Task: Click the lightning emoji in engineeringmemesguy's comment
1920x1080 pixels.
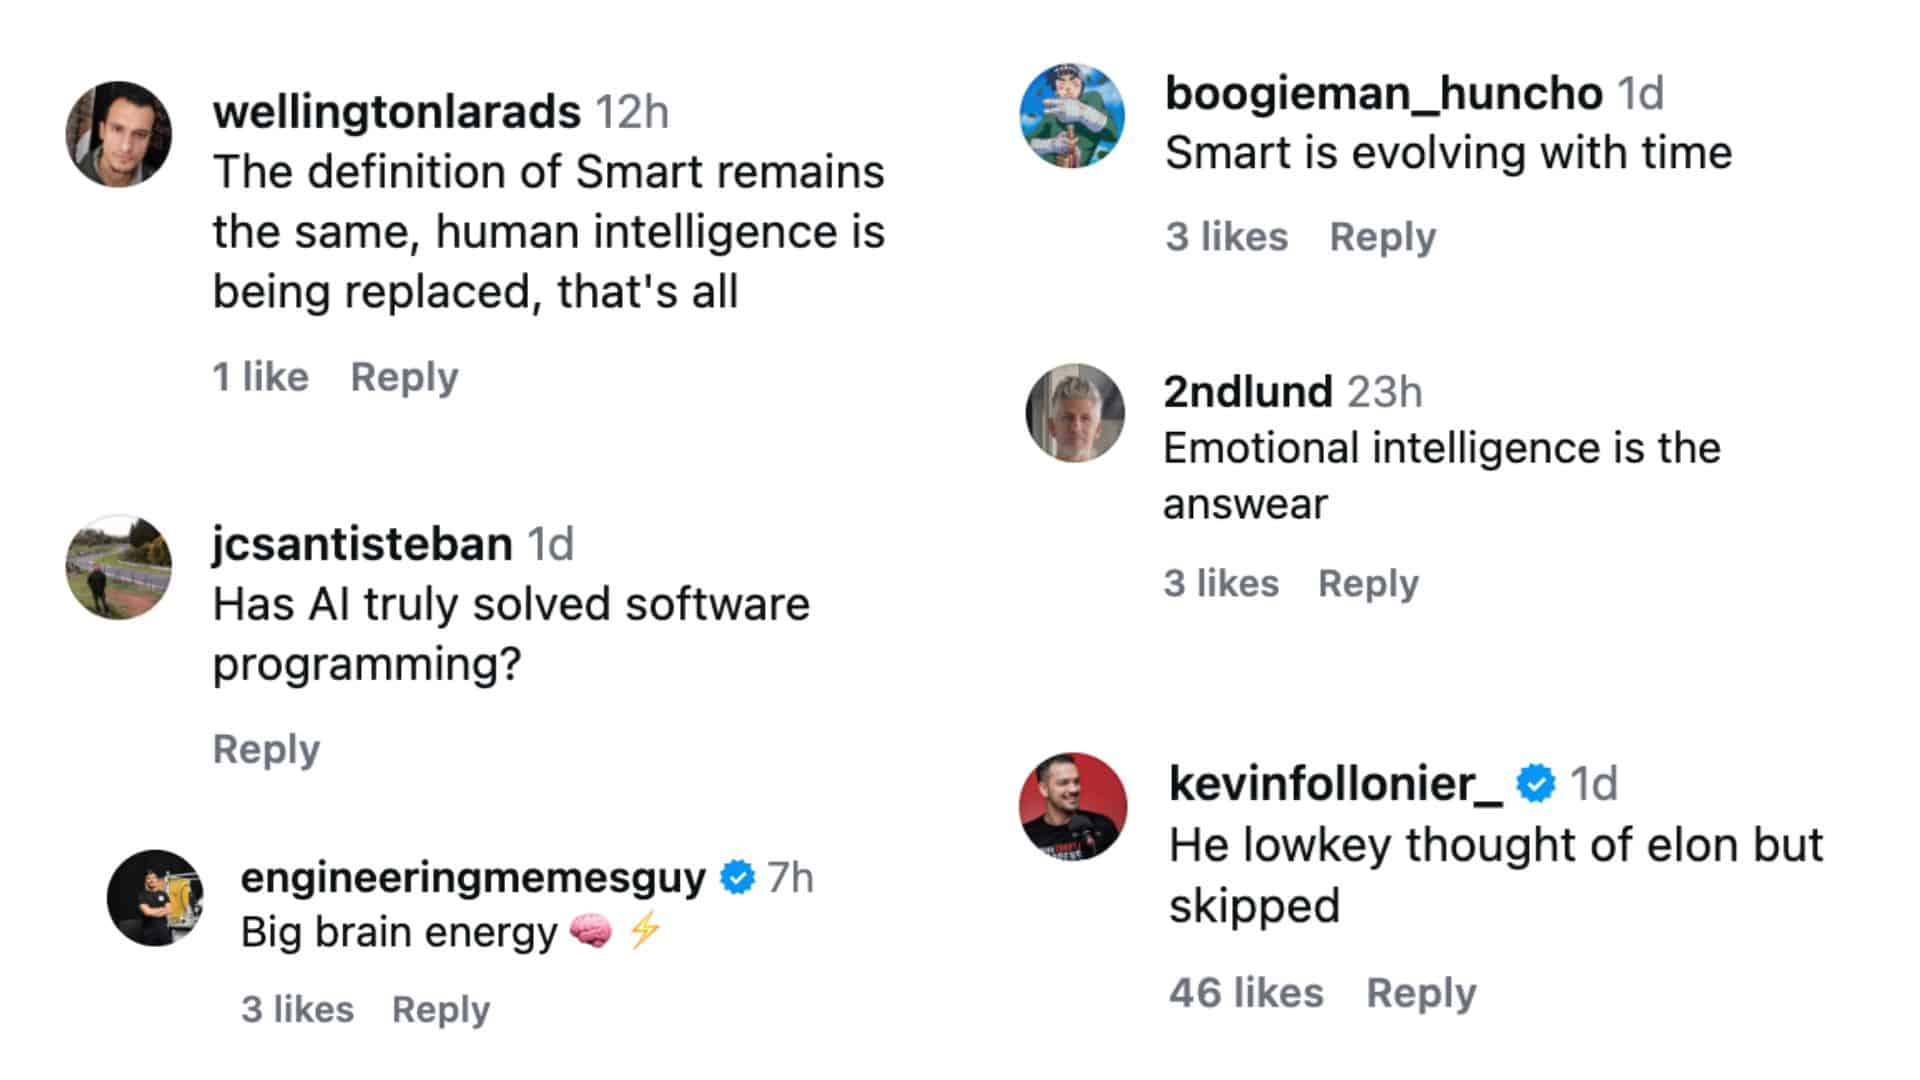Action: pos(648,931)
